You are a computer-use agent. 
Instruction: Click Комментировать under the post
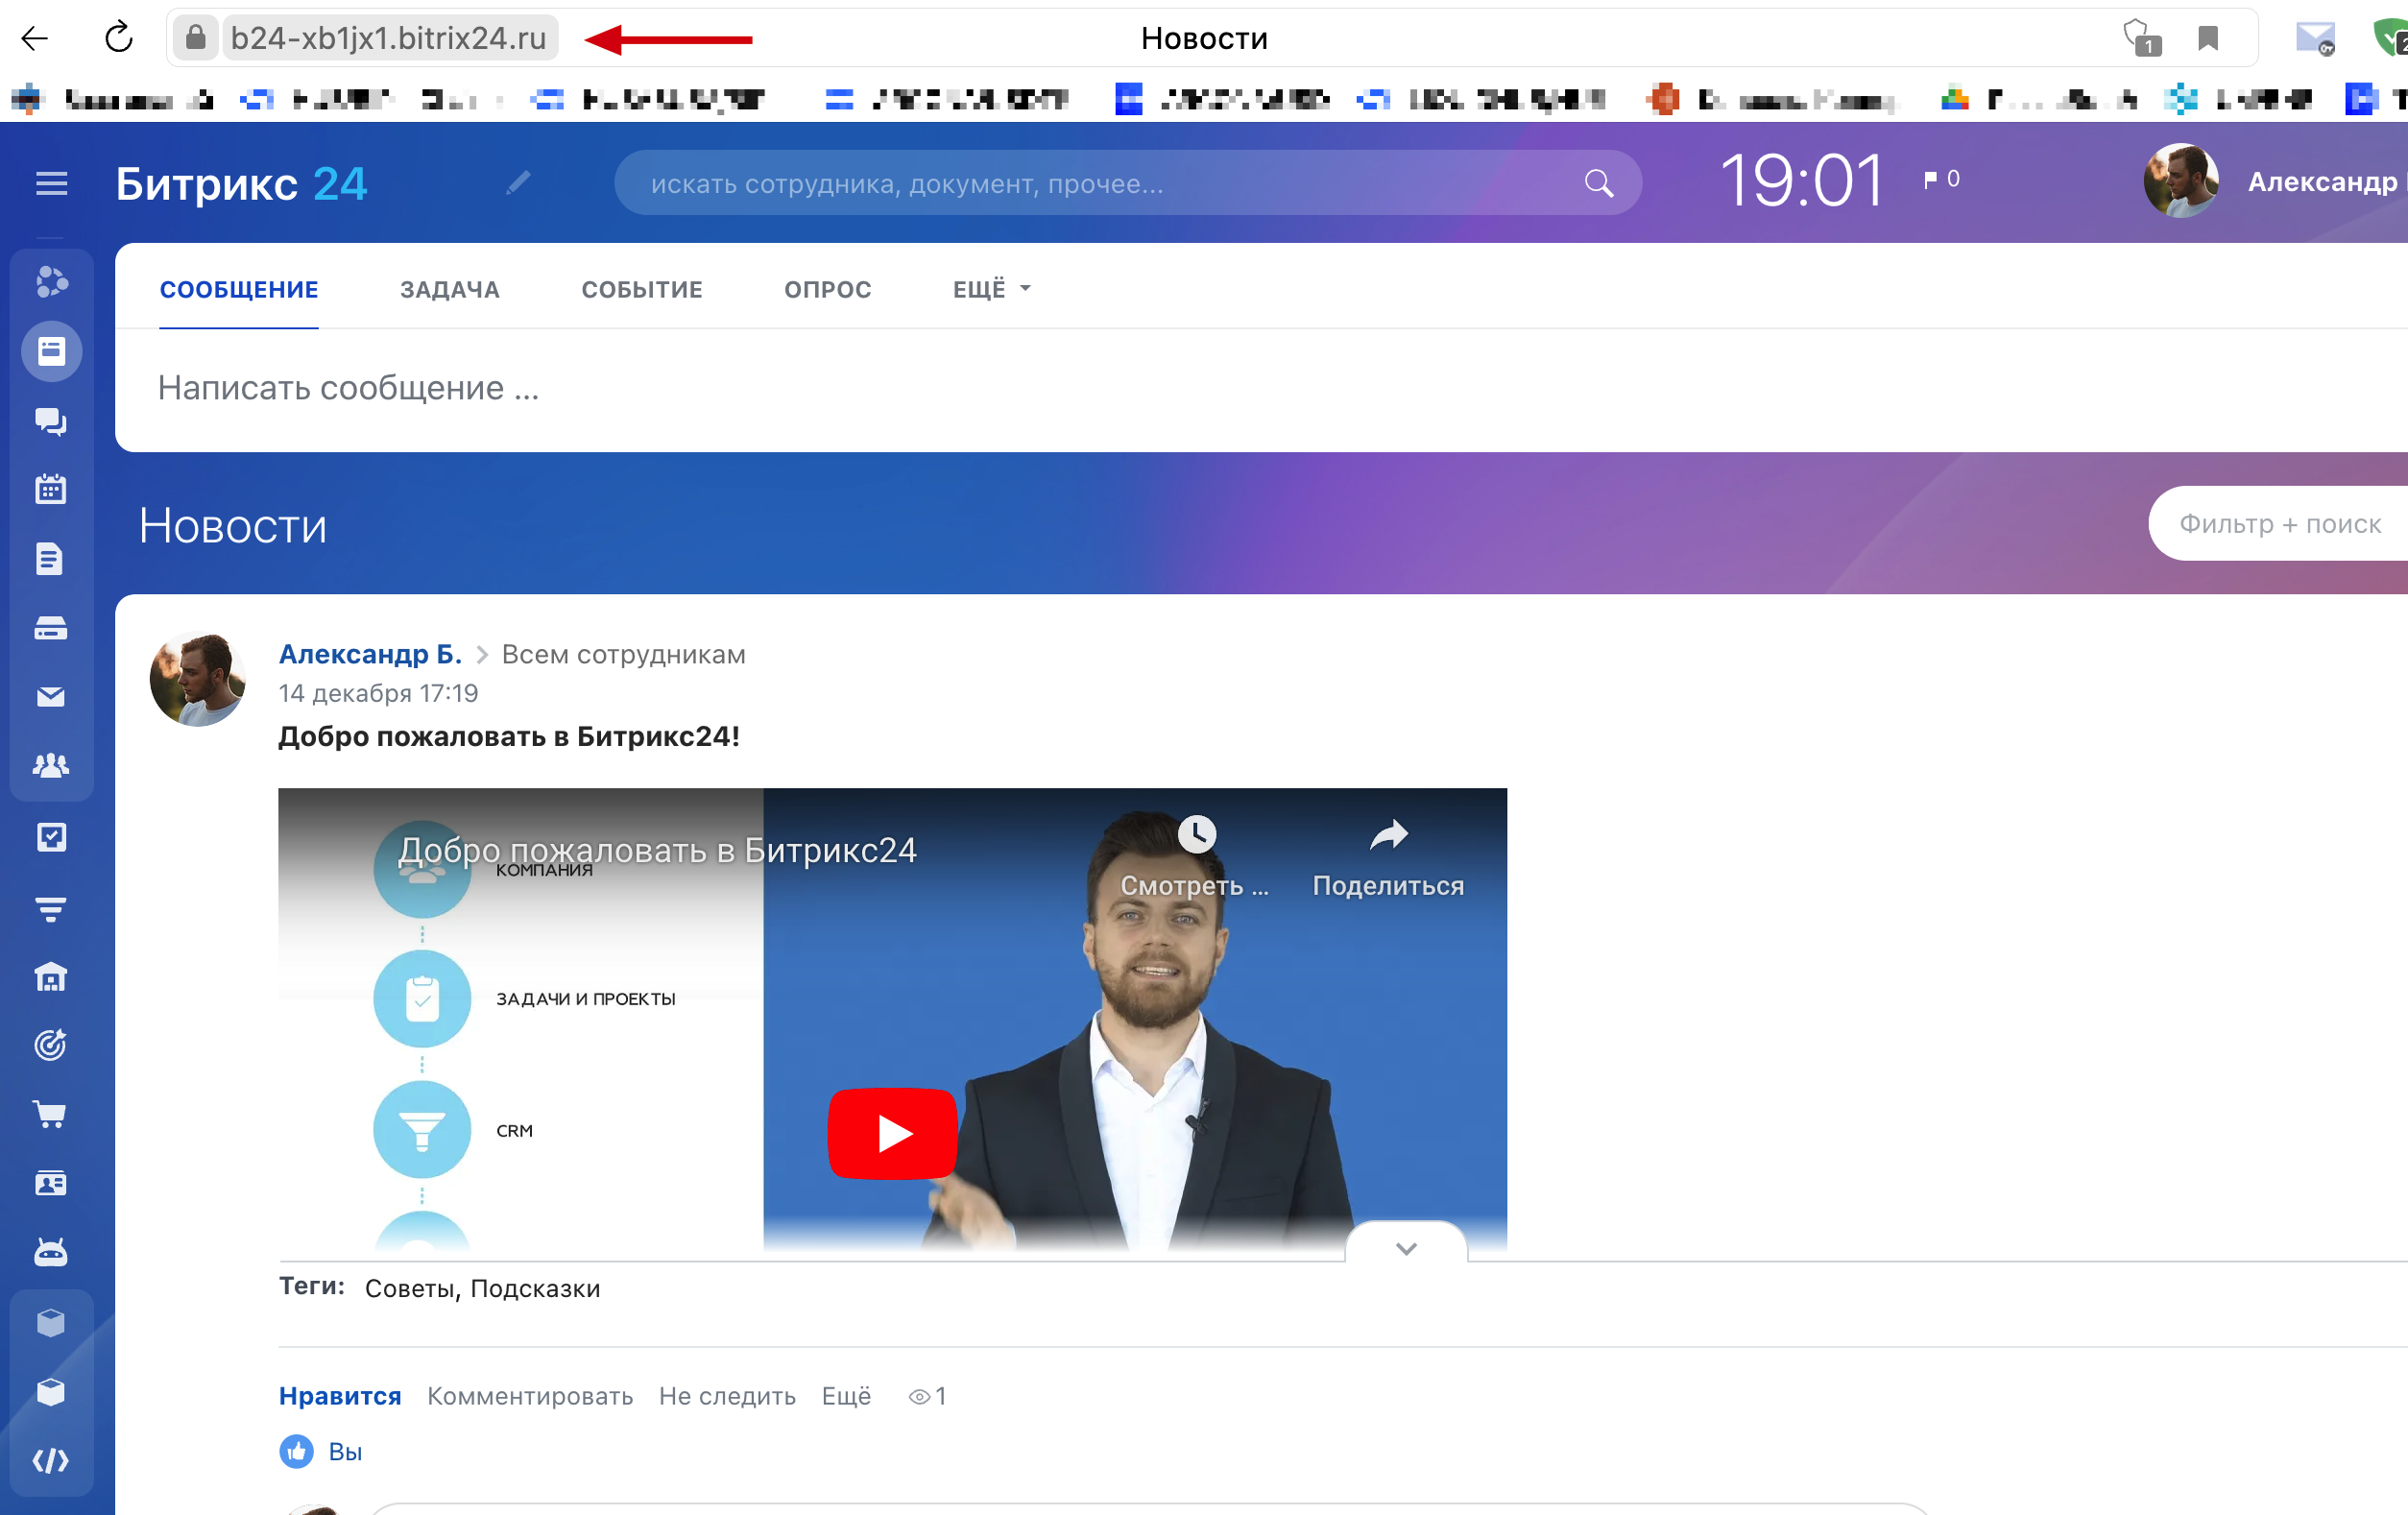tap(530, 1396)
